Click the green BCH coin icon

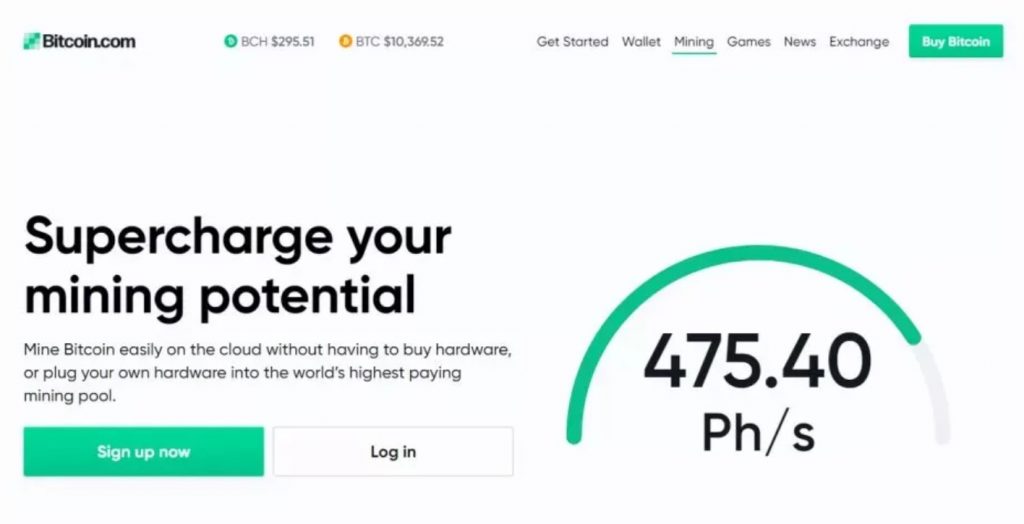(230, 41)
